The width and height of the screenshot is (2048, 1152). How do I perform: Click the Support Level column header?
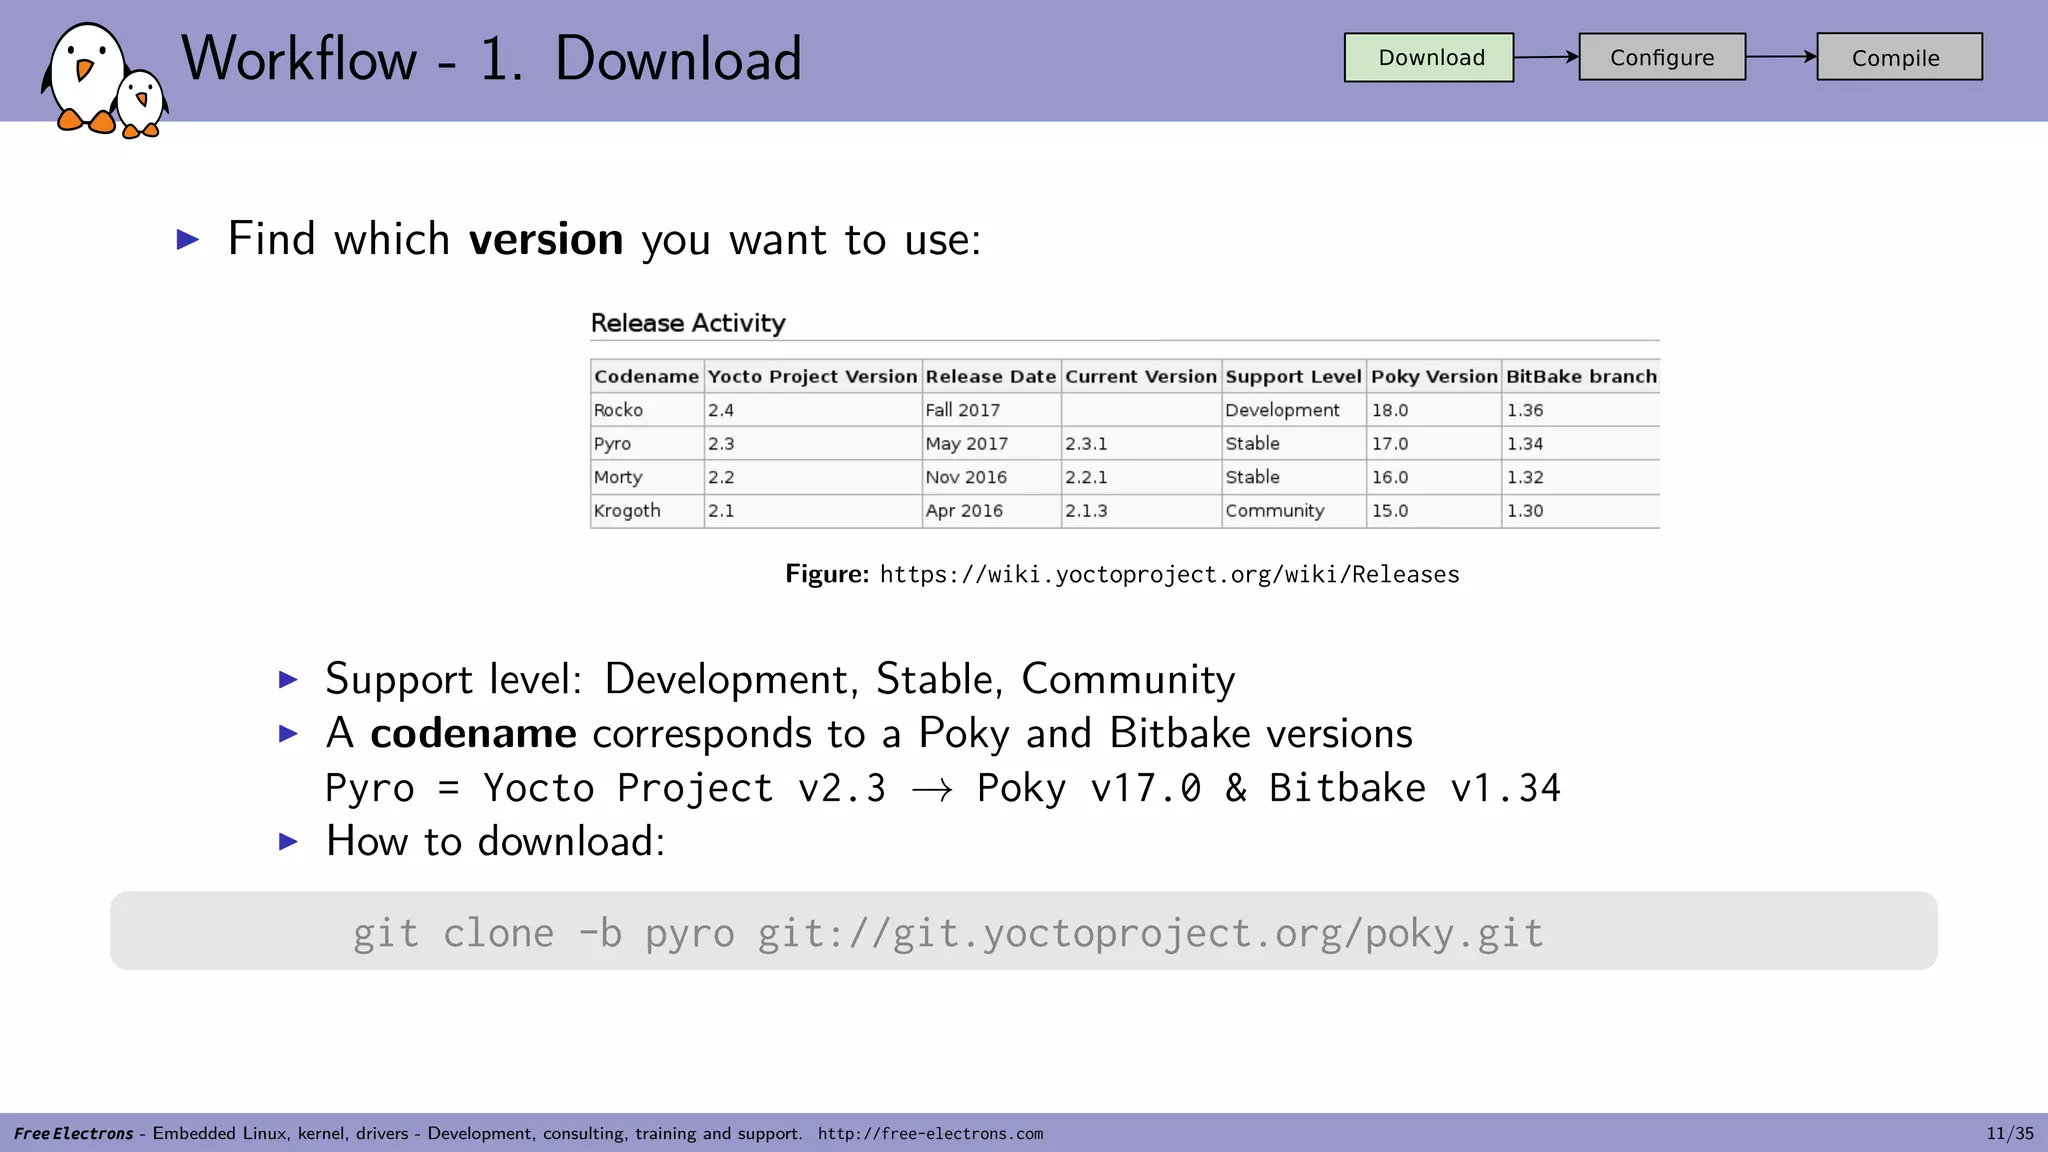(x=1293, y=376)
